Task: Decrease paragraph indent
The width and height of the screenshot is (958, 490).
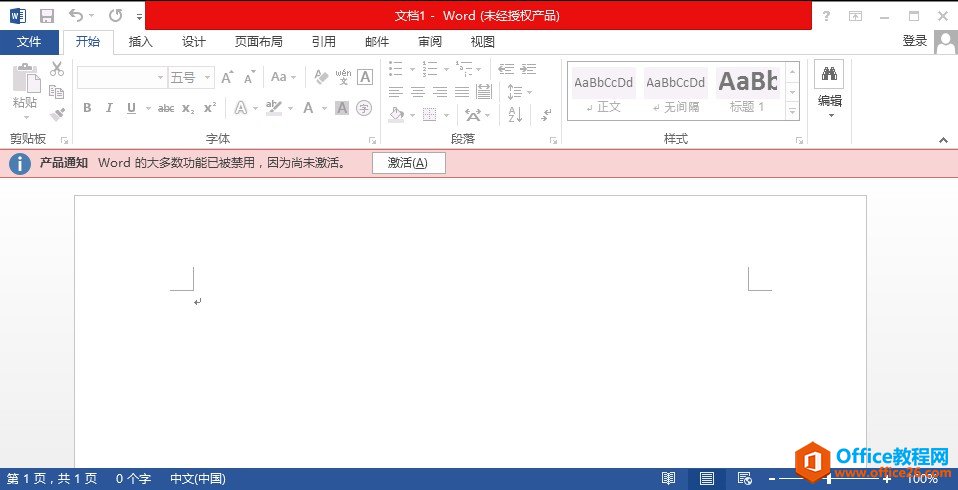Action: (505, 68)
